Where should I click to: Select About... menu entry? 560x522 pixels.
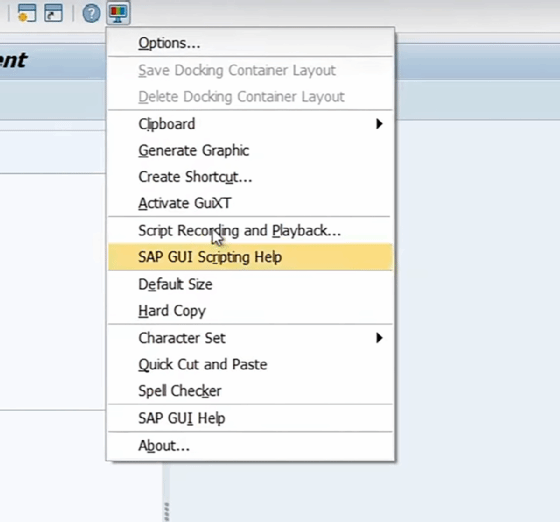click(250, 446)
